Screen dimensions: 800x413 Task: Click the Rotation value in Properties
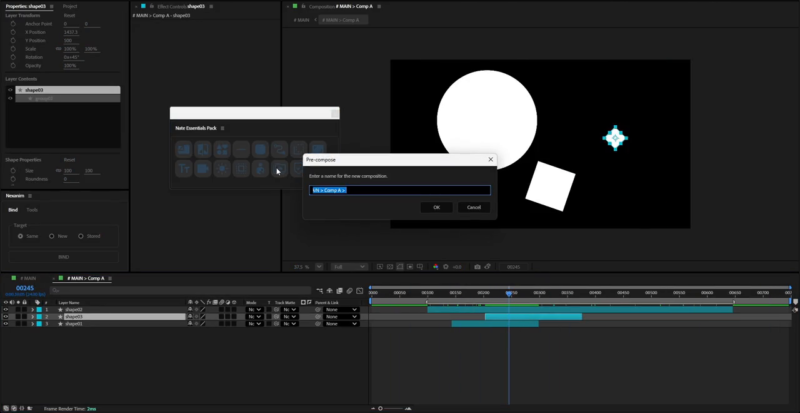click(71, 57)
